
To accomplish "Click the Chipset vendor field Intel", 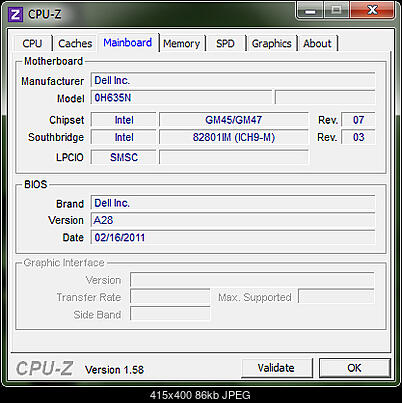I will pos(124,120).
